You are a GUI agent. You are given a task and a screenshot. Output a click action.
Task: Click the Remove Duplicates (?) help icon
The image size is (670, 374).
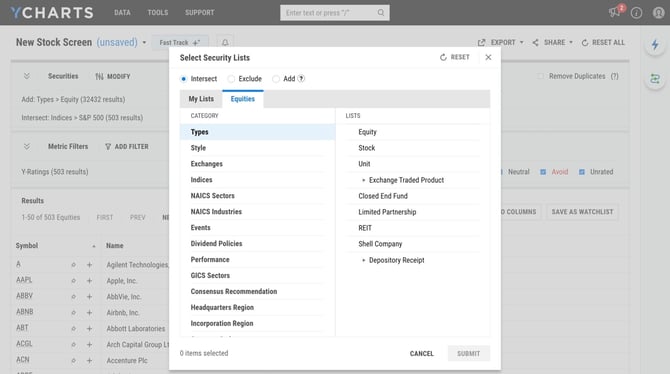tap(614, 76)
